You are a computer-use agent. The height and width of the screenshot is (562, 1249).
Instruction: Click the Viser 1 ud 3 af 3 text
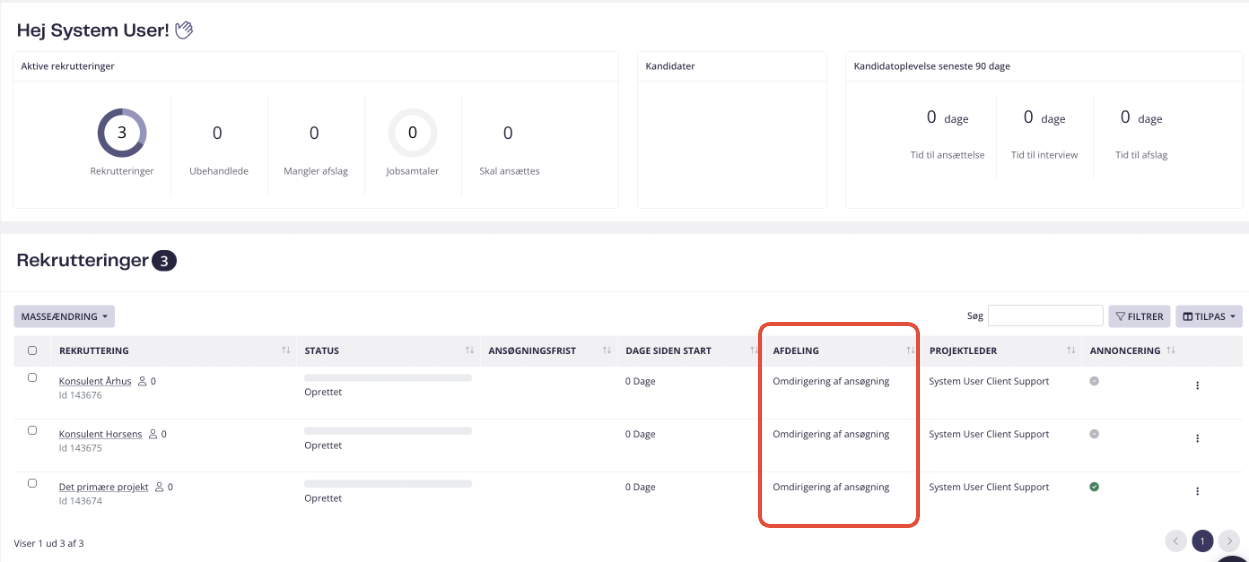(49, 543)
